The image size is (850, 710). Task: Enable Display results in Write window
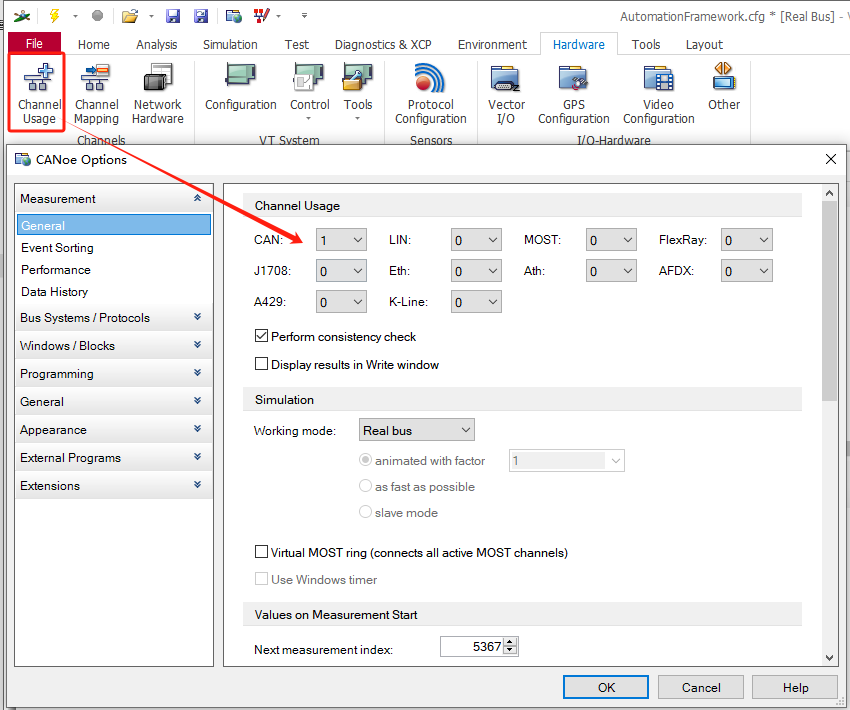pyautogui.click(x=261, y=364)
